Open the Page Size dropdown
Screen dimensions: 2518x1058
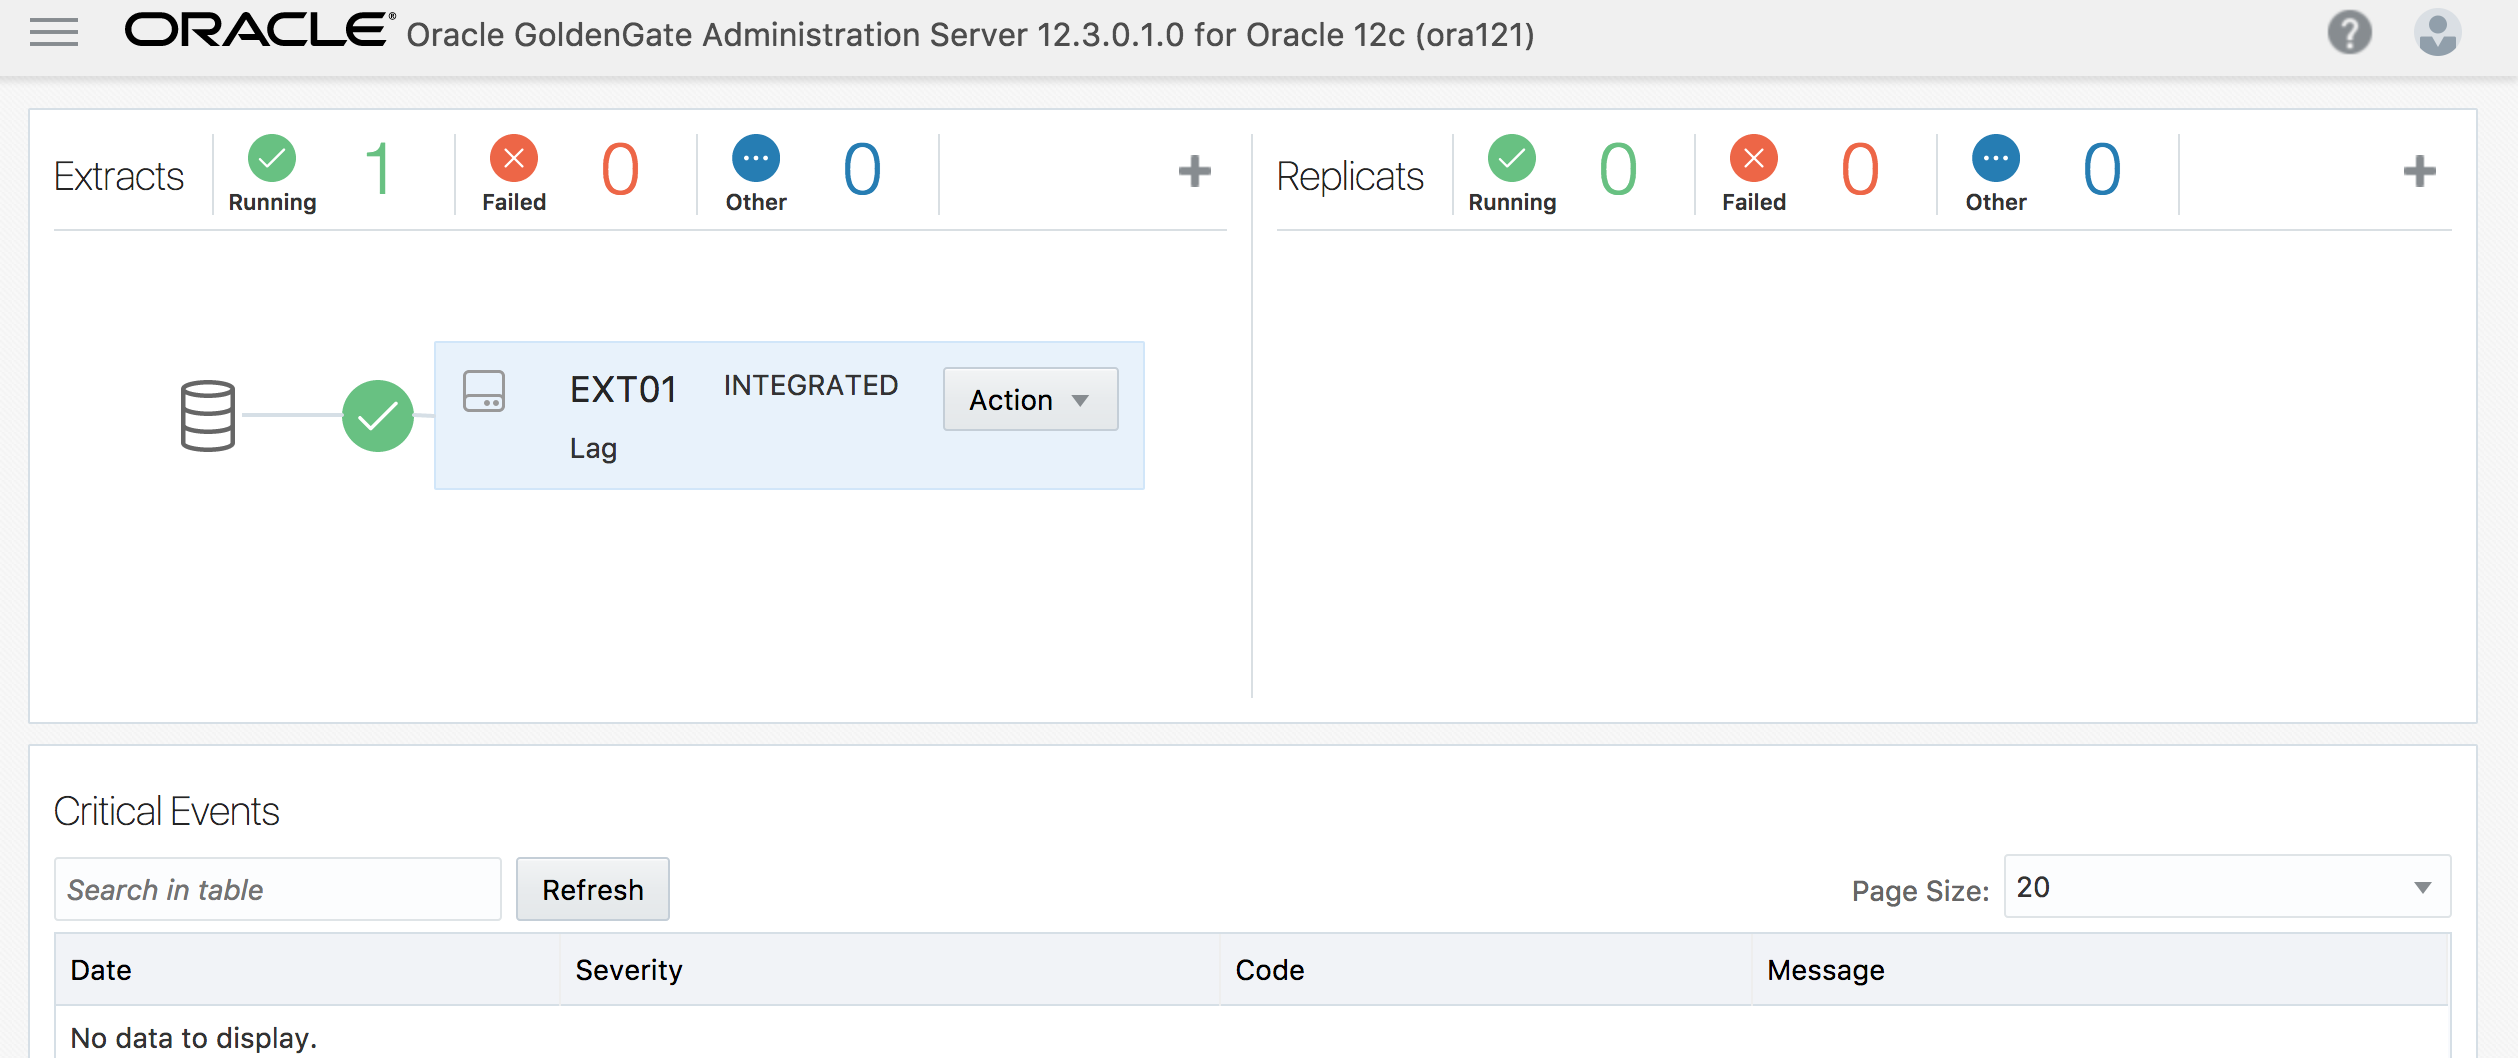point(2224,887)
